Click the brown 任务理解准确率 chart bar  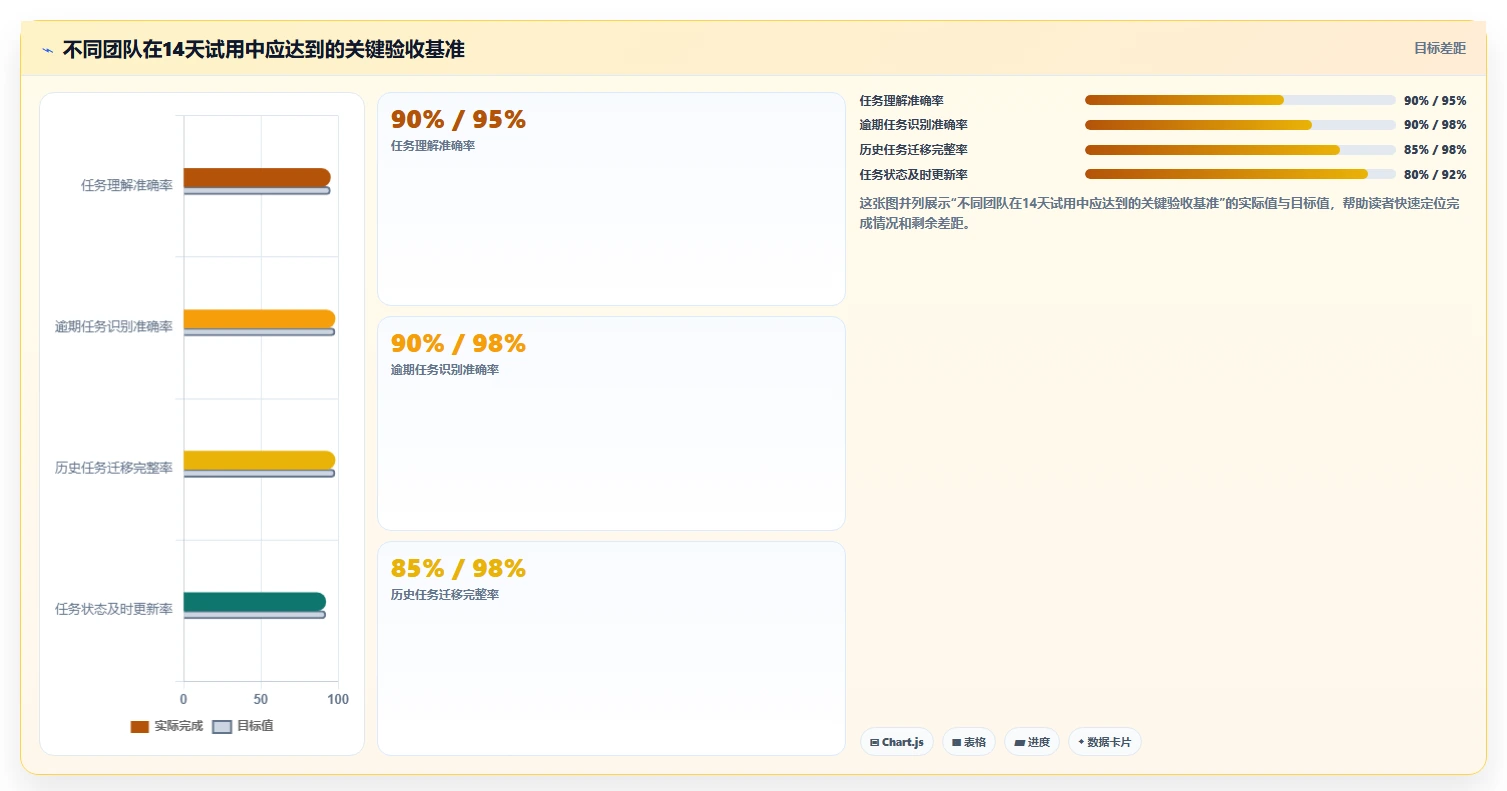tap(257, 177)
